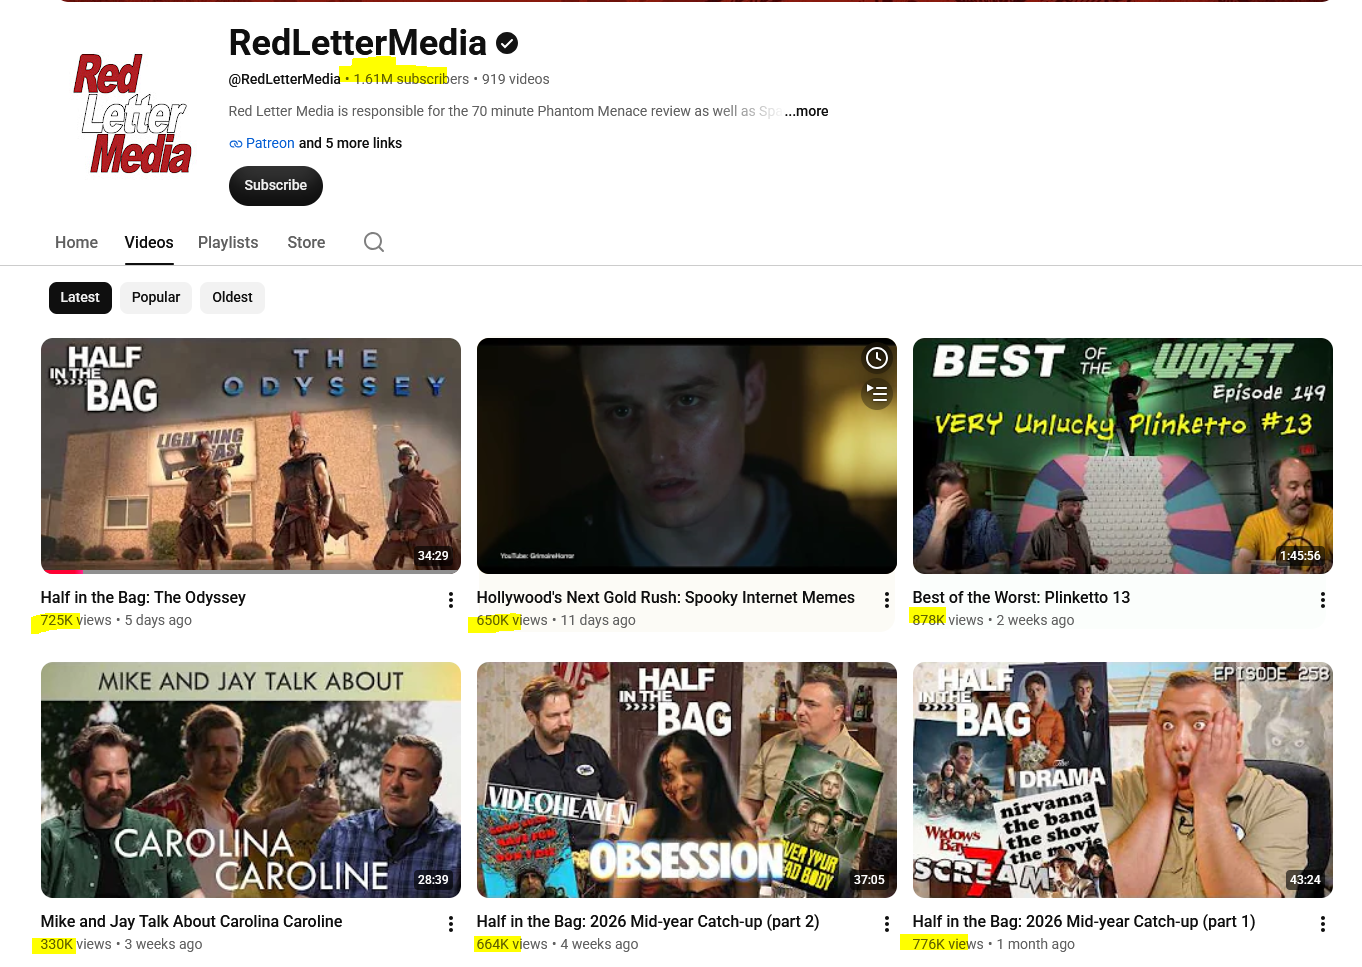Open options menu for Half in the Bag: The Odyssey
The width and height of the screenshot is (1362, 967).
pos(451,600)
